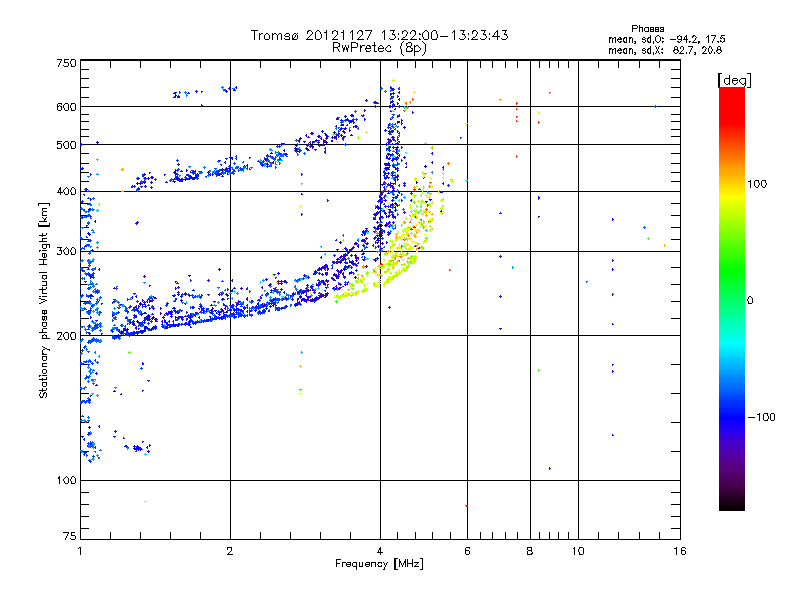Click the plot title 'Tromsø 20121127 13:22:00-13:23:43'
800x600 pixels.
point(379,35)
